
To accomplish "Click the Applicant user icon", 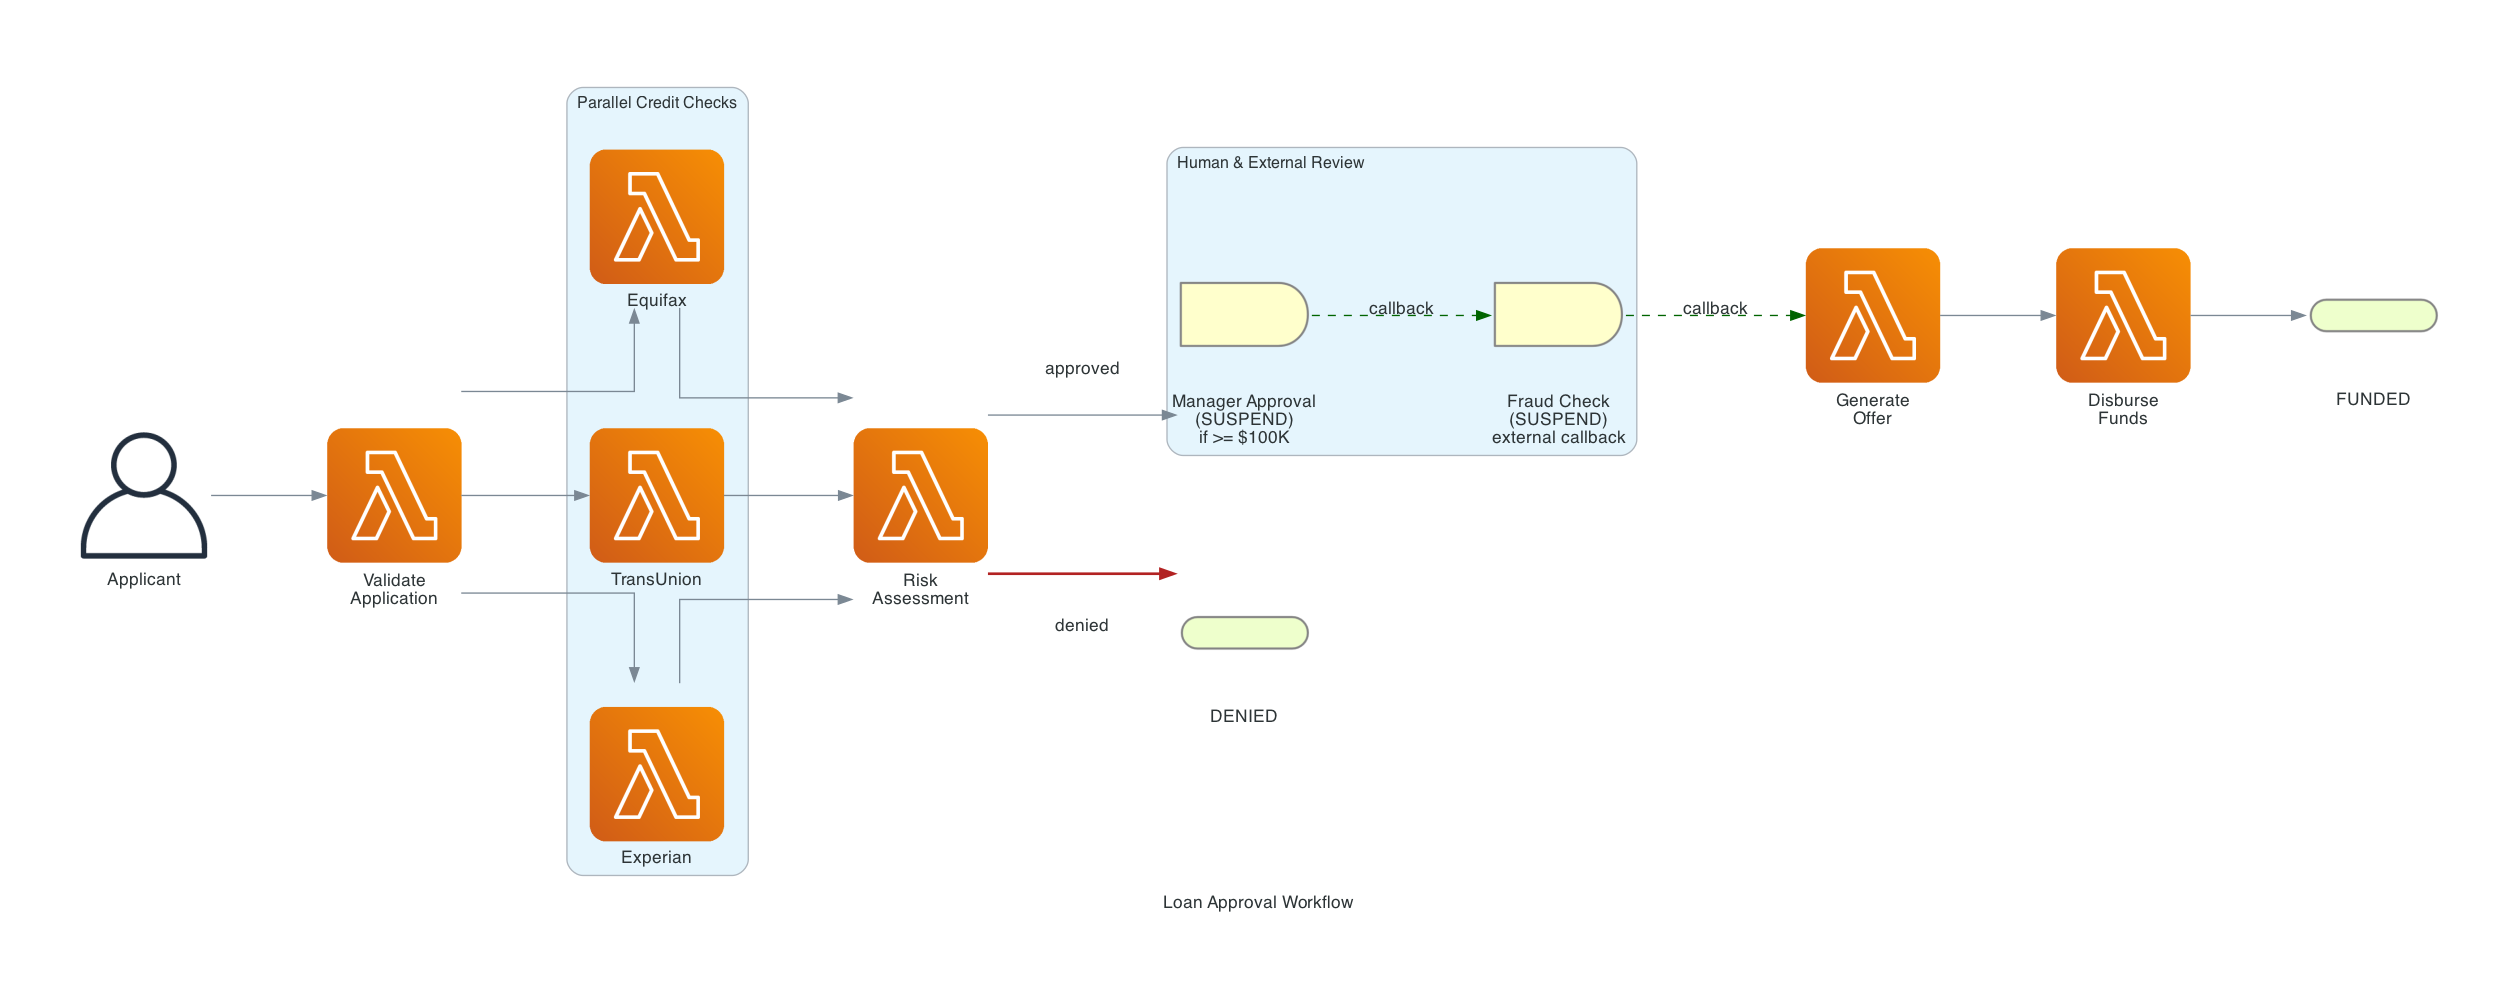I will 144,495.
